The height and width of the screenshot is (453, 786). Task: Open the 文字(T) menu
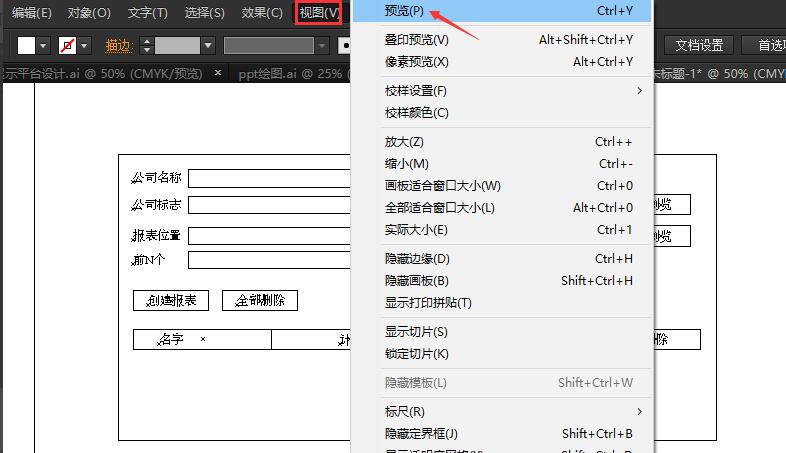[147, 13]
